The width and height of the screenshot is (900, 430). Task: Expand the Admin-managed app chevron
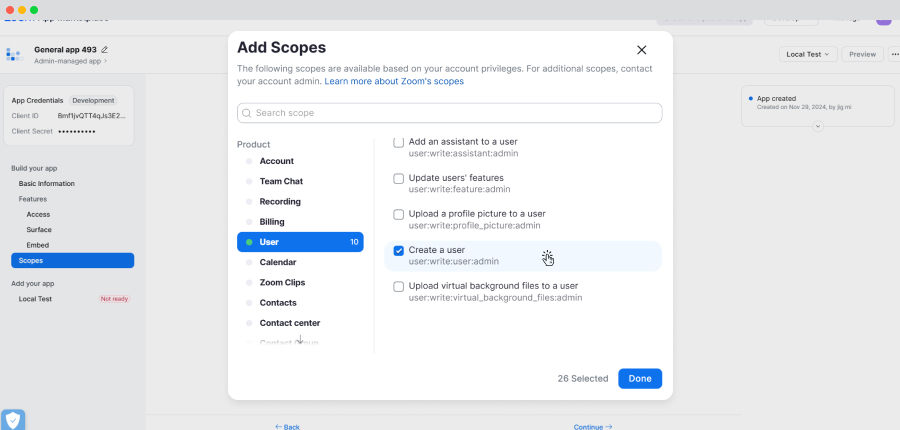105,61
